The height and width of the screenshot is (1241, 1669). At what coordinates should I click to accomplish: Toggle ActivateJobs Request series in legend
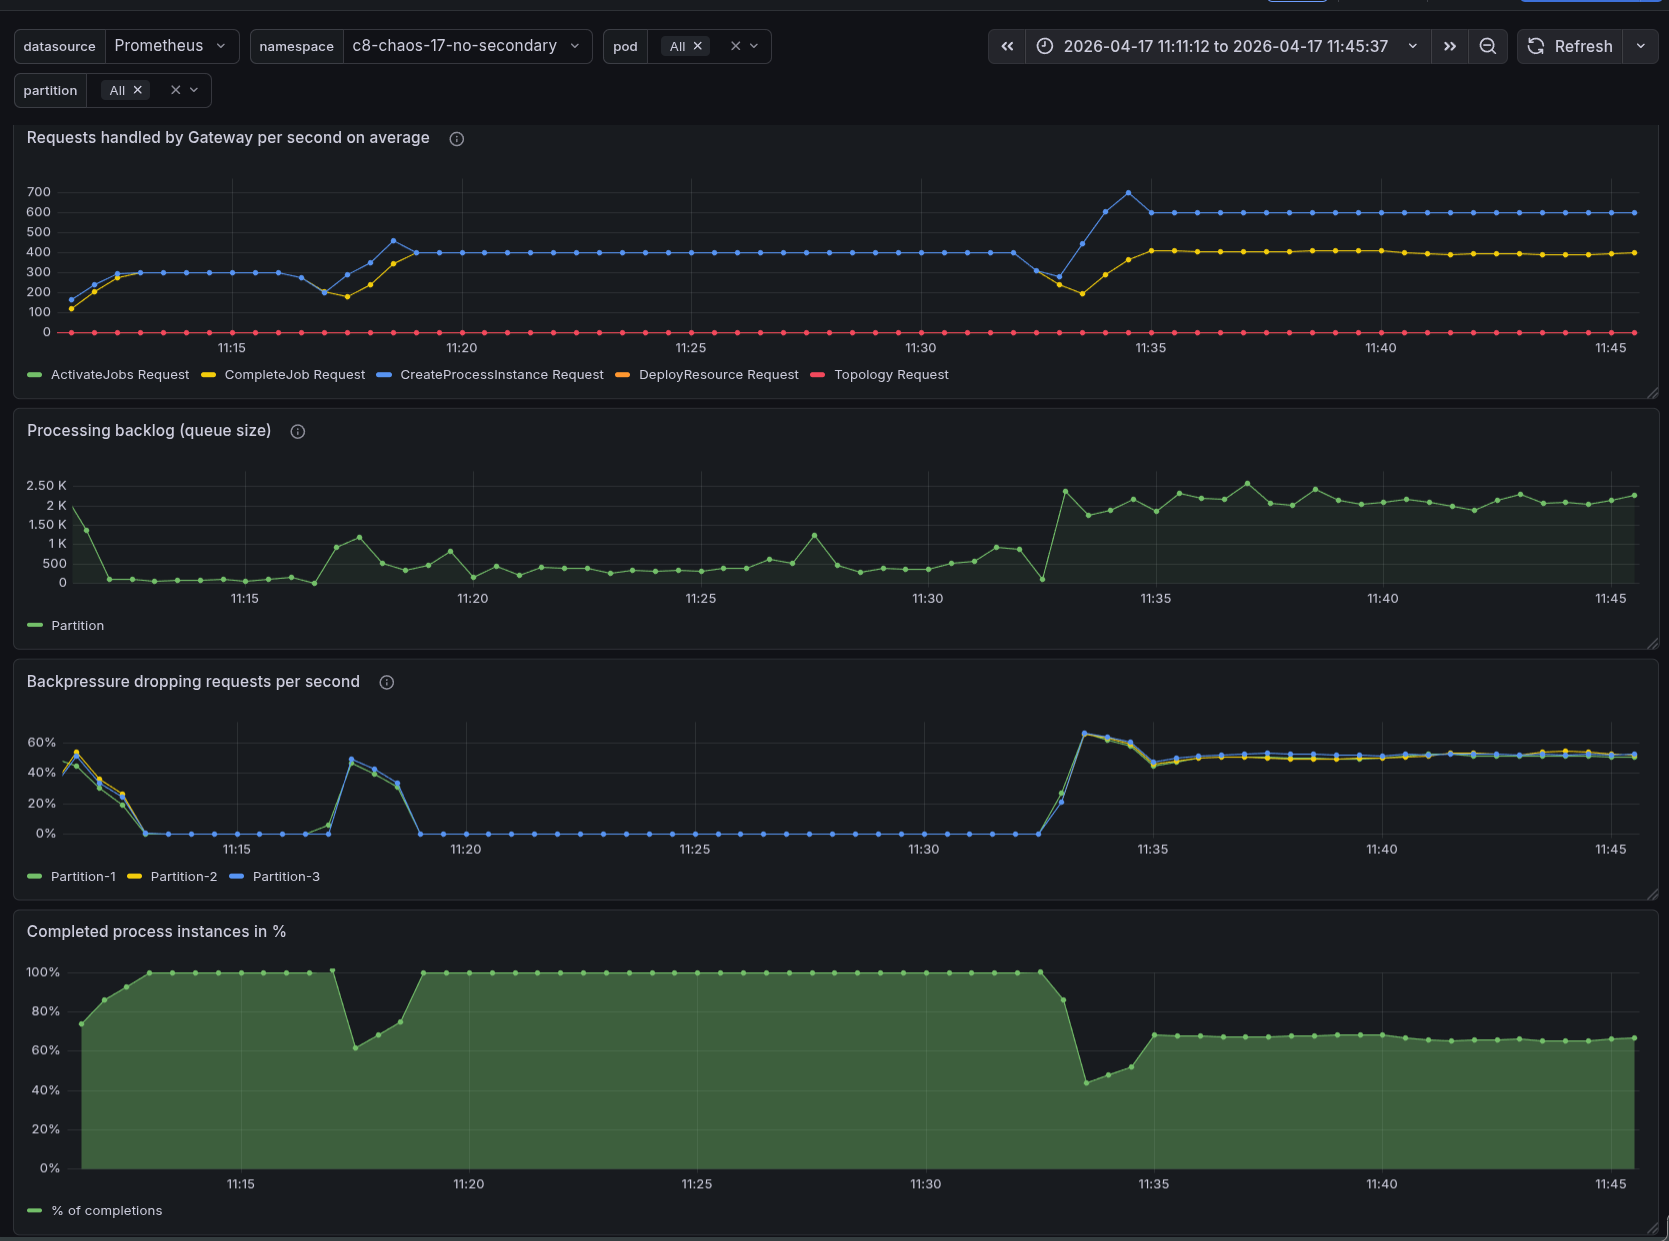point(120,375)
